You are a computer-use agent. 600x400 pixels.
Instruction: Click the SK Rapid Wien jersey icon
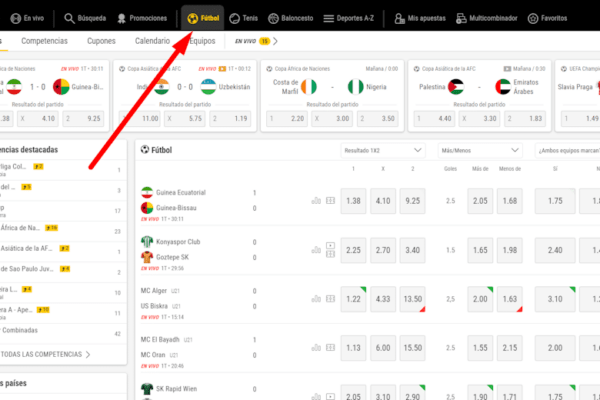pos(147,389)
